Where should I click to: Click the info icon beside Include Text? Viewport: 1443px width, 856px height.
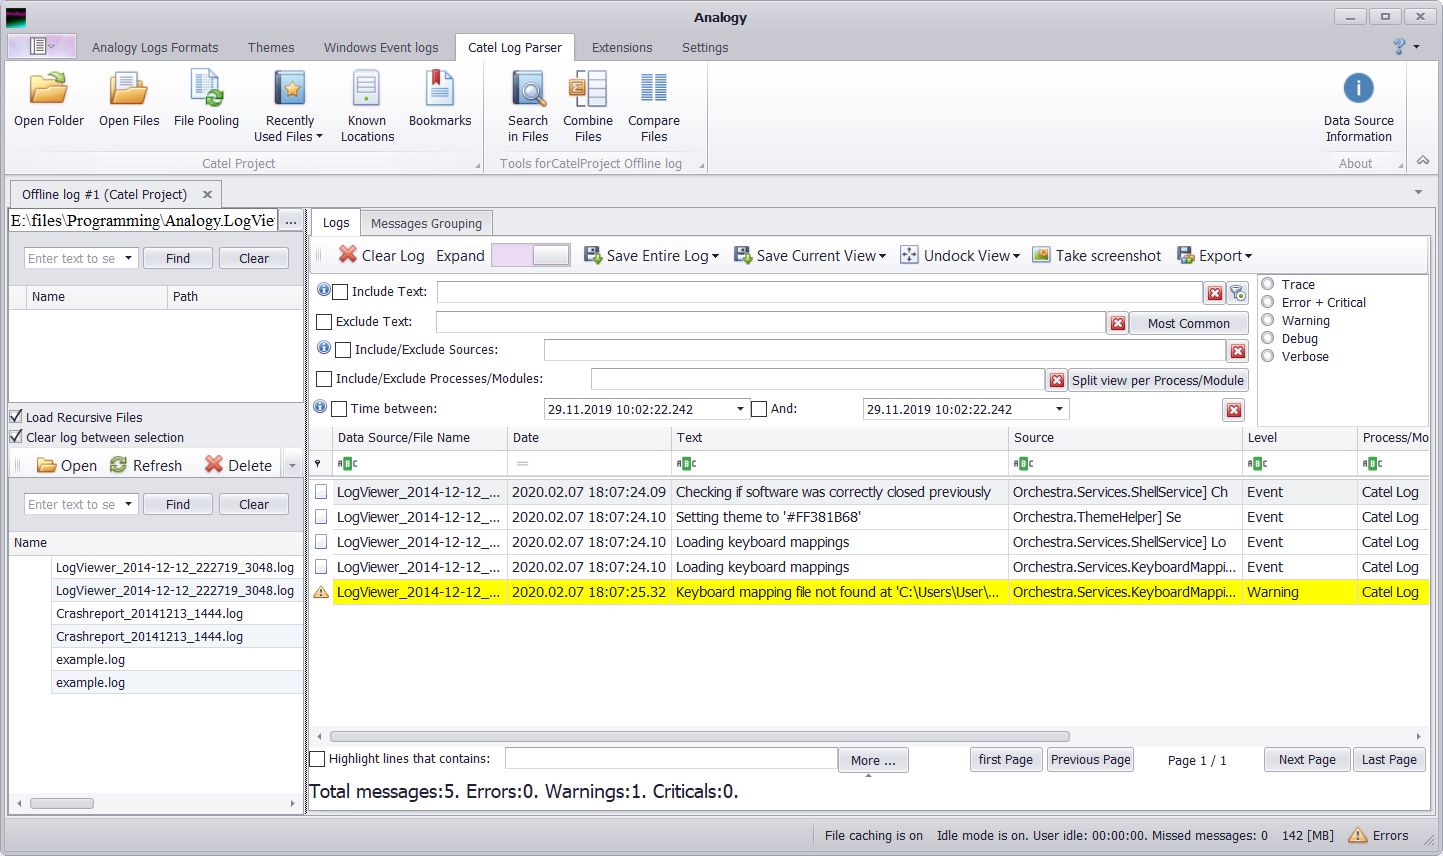pyautogui.click(x=323, y=290)
